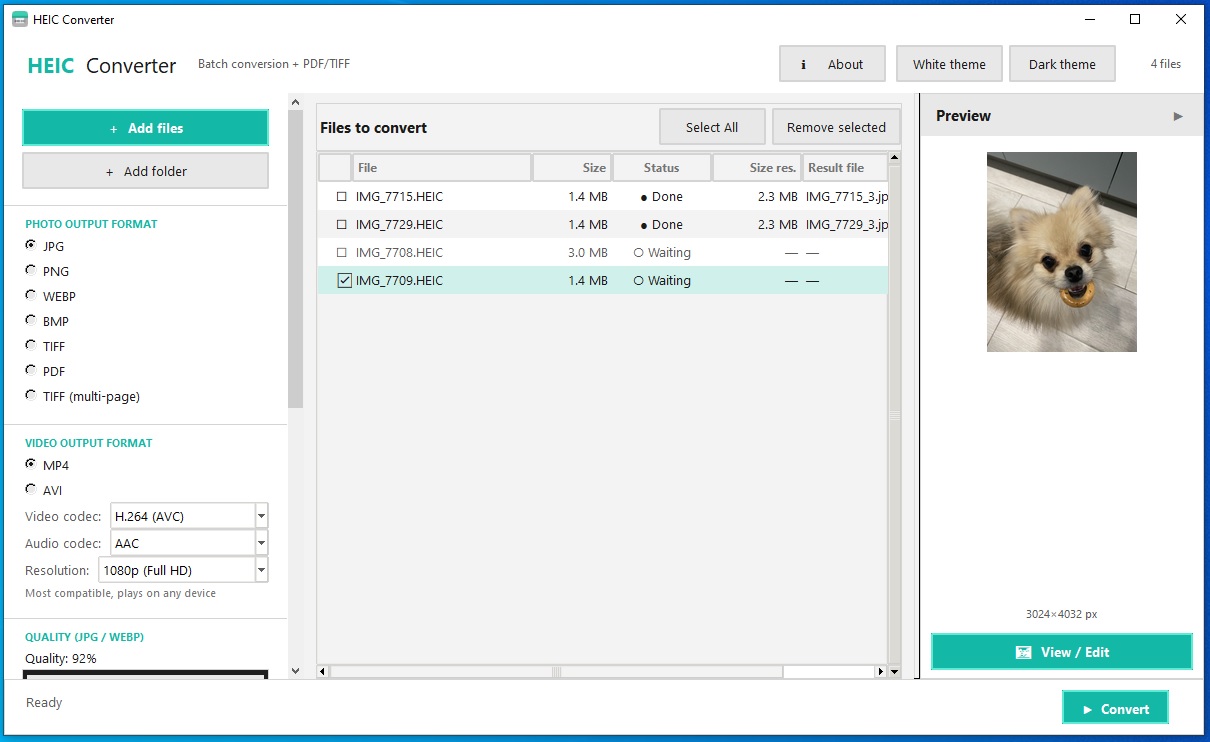Add files to the conversion list

tap(146, 128)
